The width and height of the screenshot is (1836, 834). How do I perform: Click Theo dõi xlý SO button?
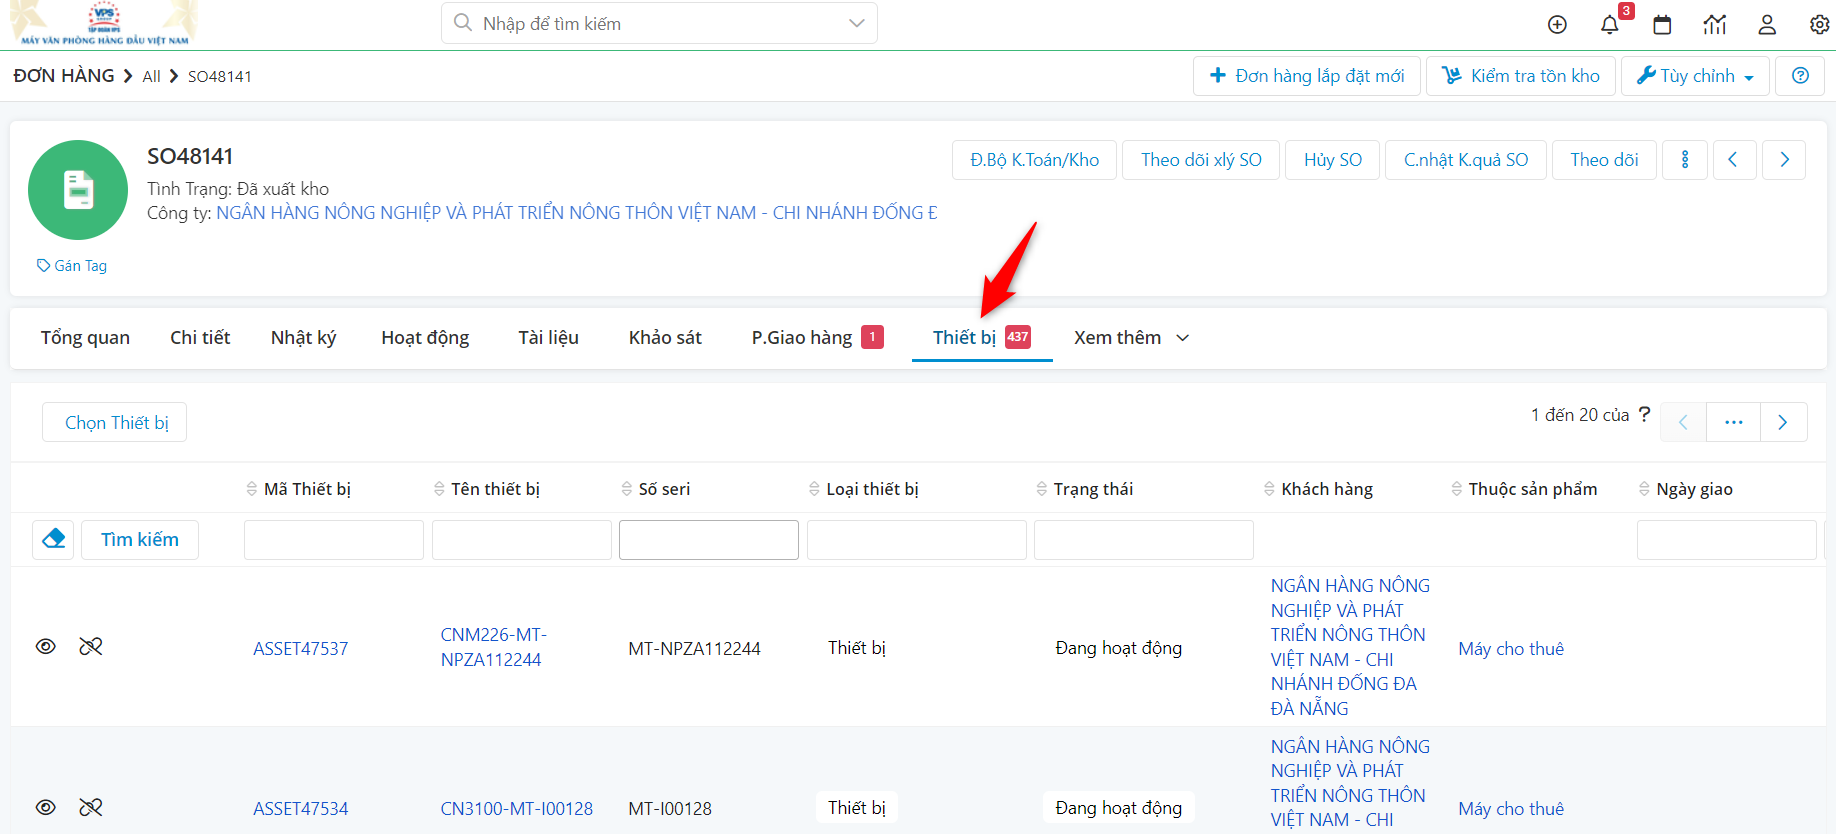point(1201,160)
